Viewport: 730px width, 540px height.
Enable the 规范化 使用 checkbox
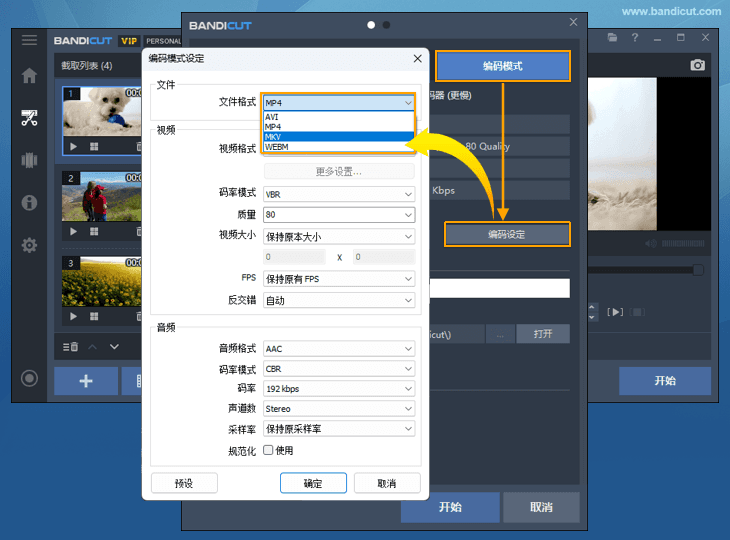coord(268,450)
